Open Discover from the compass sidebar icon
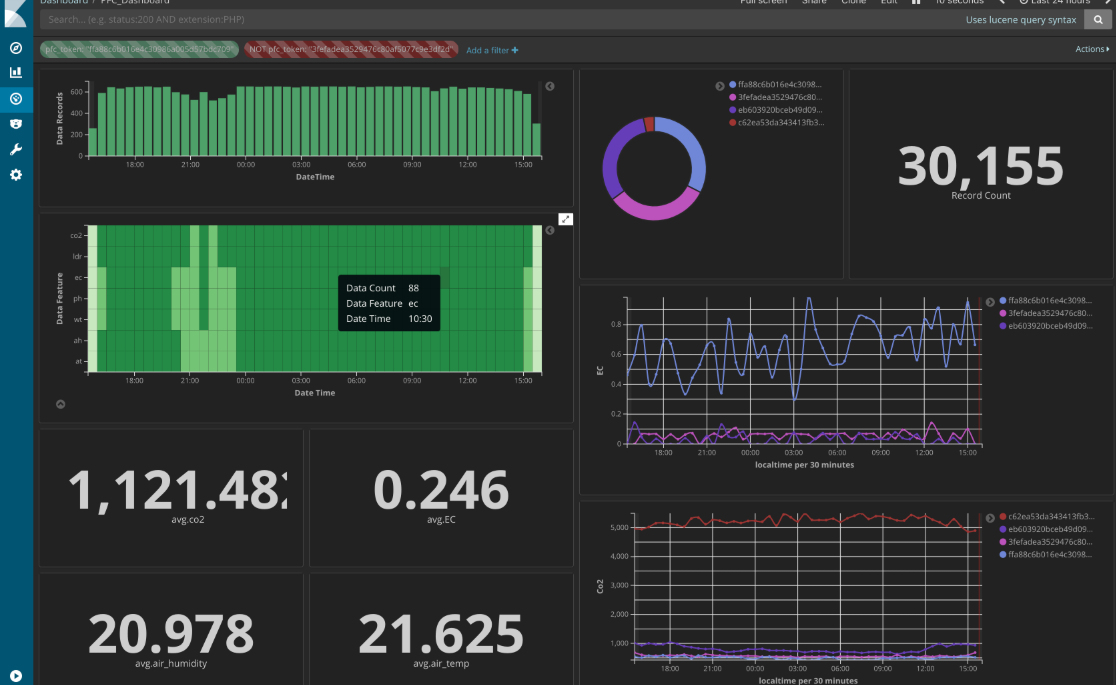Image resolution: width=1116 pixels, height=685 pixels. (16, 48)
